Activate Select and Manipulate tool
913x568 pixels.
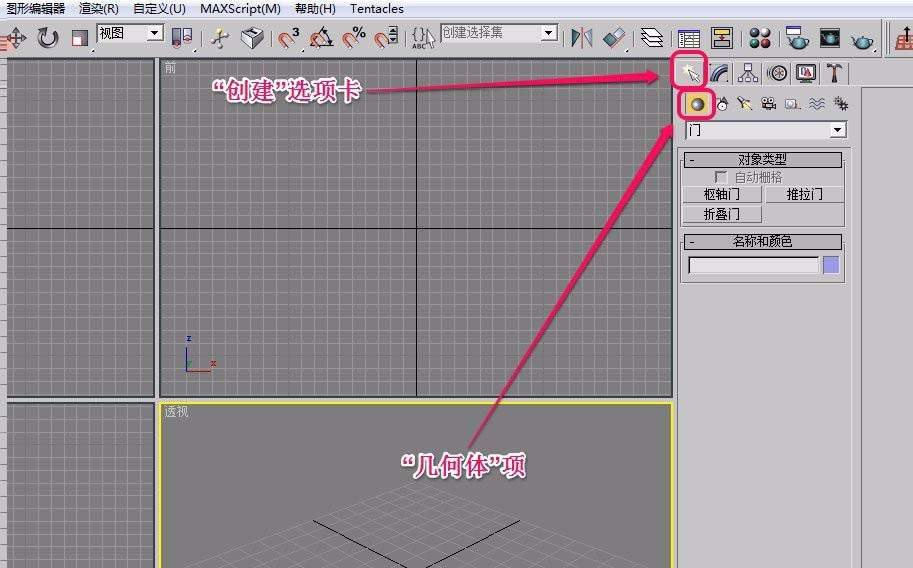[x=220, y=38]
